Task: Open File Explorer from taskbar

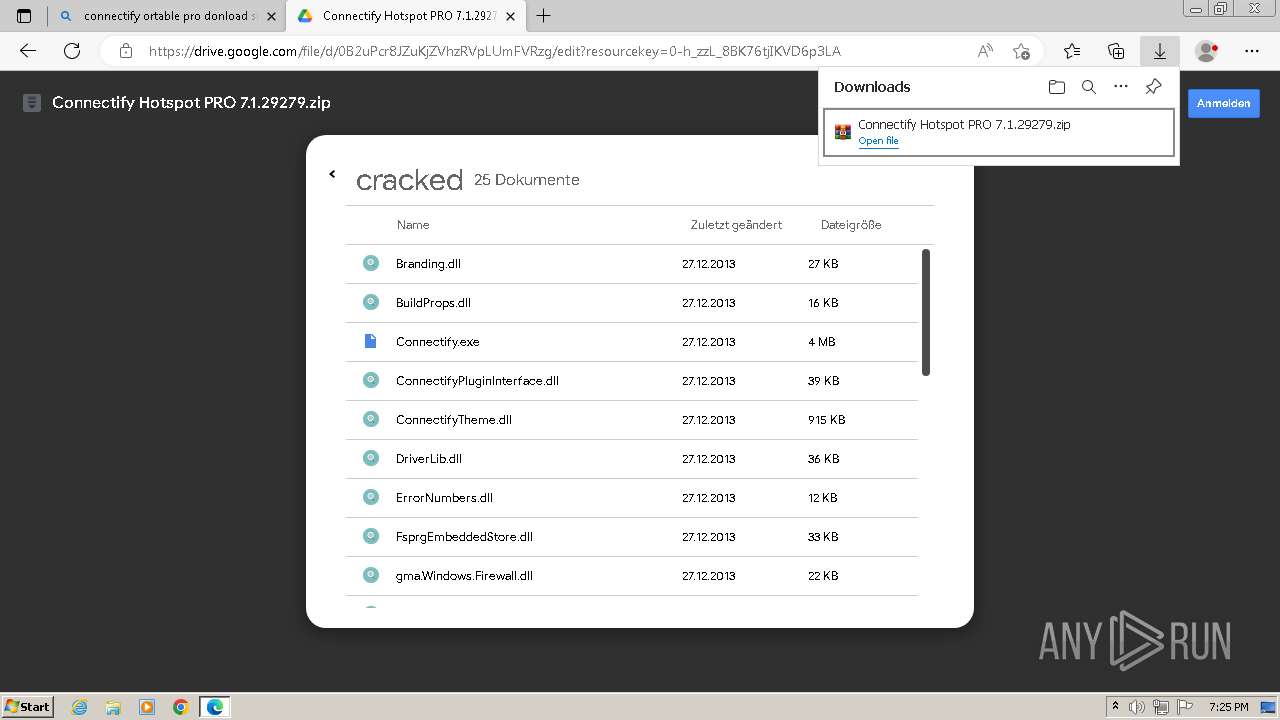Action: coord(113,707)
